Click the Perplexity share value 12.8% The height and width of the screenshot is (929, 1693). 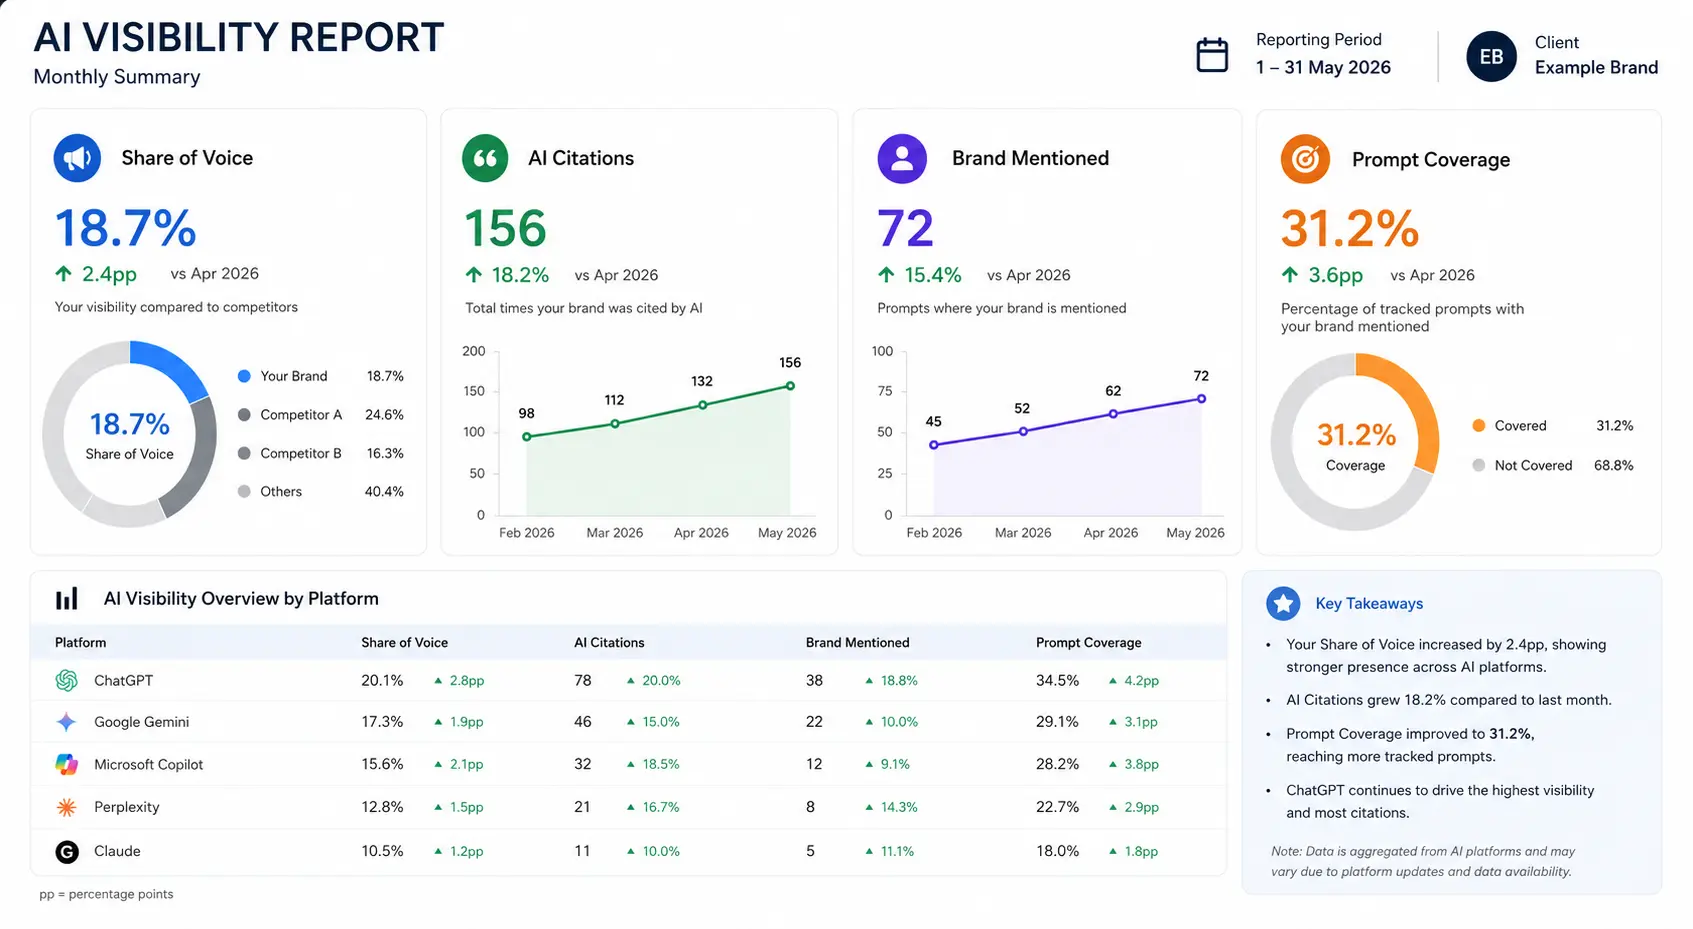tap(382, 807)
